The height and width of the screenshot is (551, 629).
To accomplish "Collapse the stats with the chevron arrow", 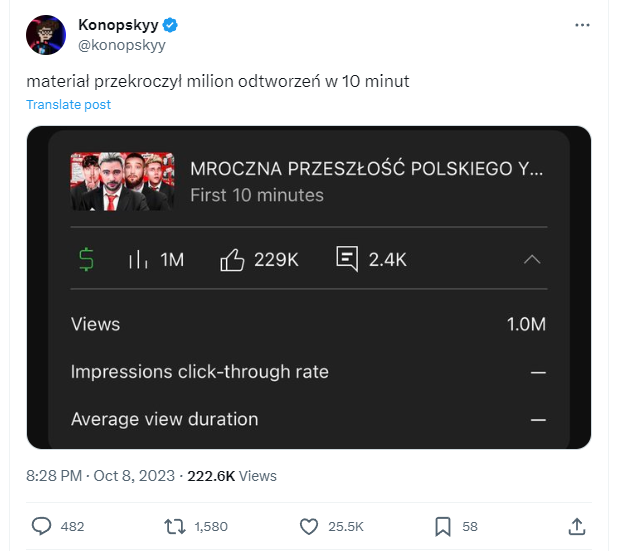I will pos(532,259).
